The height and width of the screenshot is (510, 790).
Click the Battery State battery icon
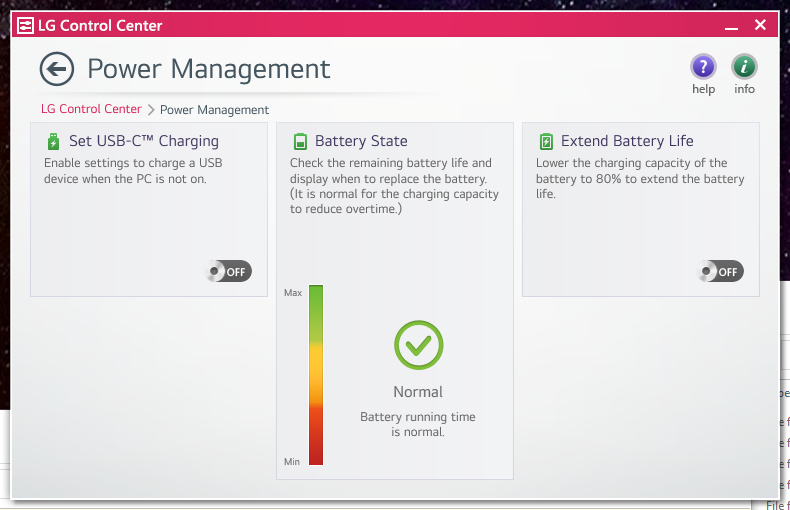pos(300,142)
